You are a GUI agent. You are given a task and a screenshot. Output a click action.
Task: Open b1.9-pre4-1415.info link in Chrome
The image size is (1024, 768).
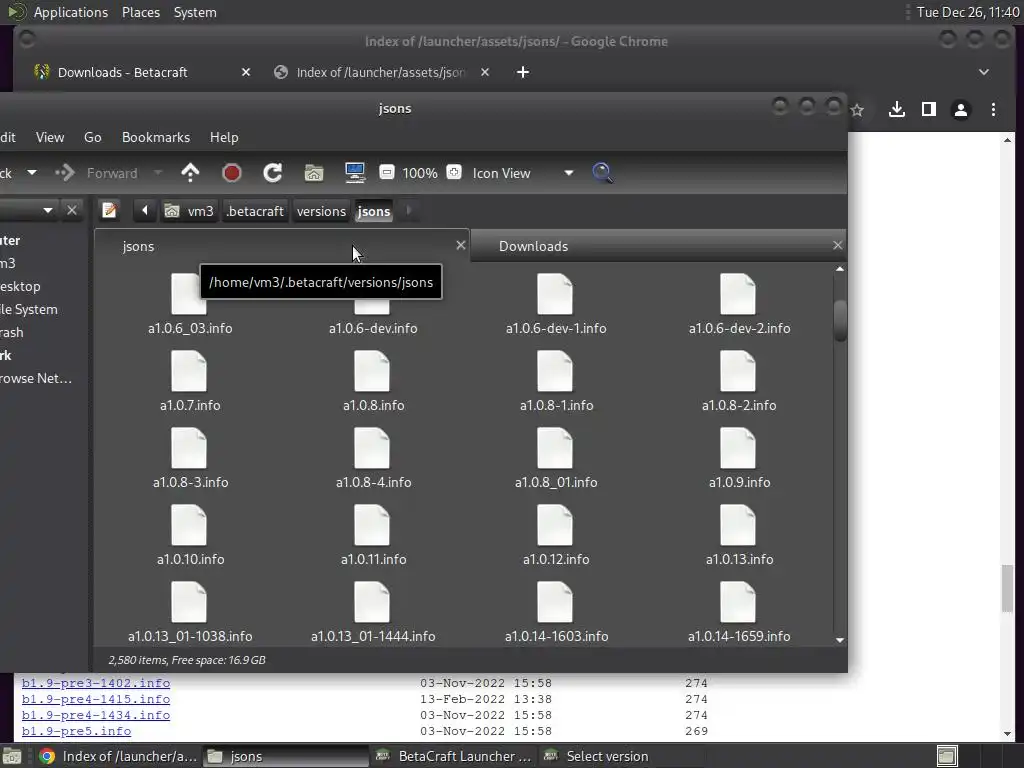pos(96,699)
